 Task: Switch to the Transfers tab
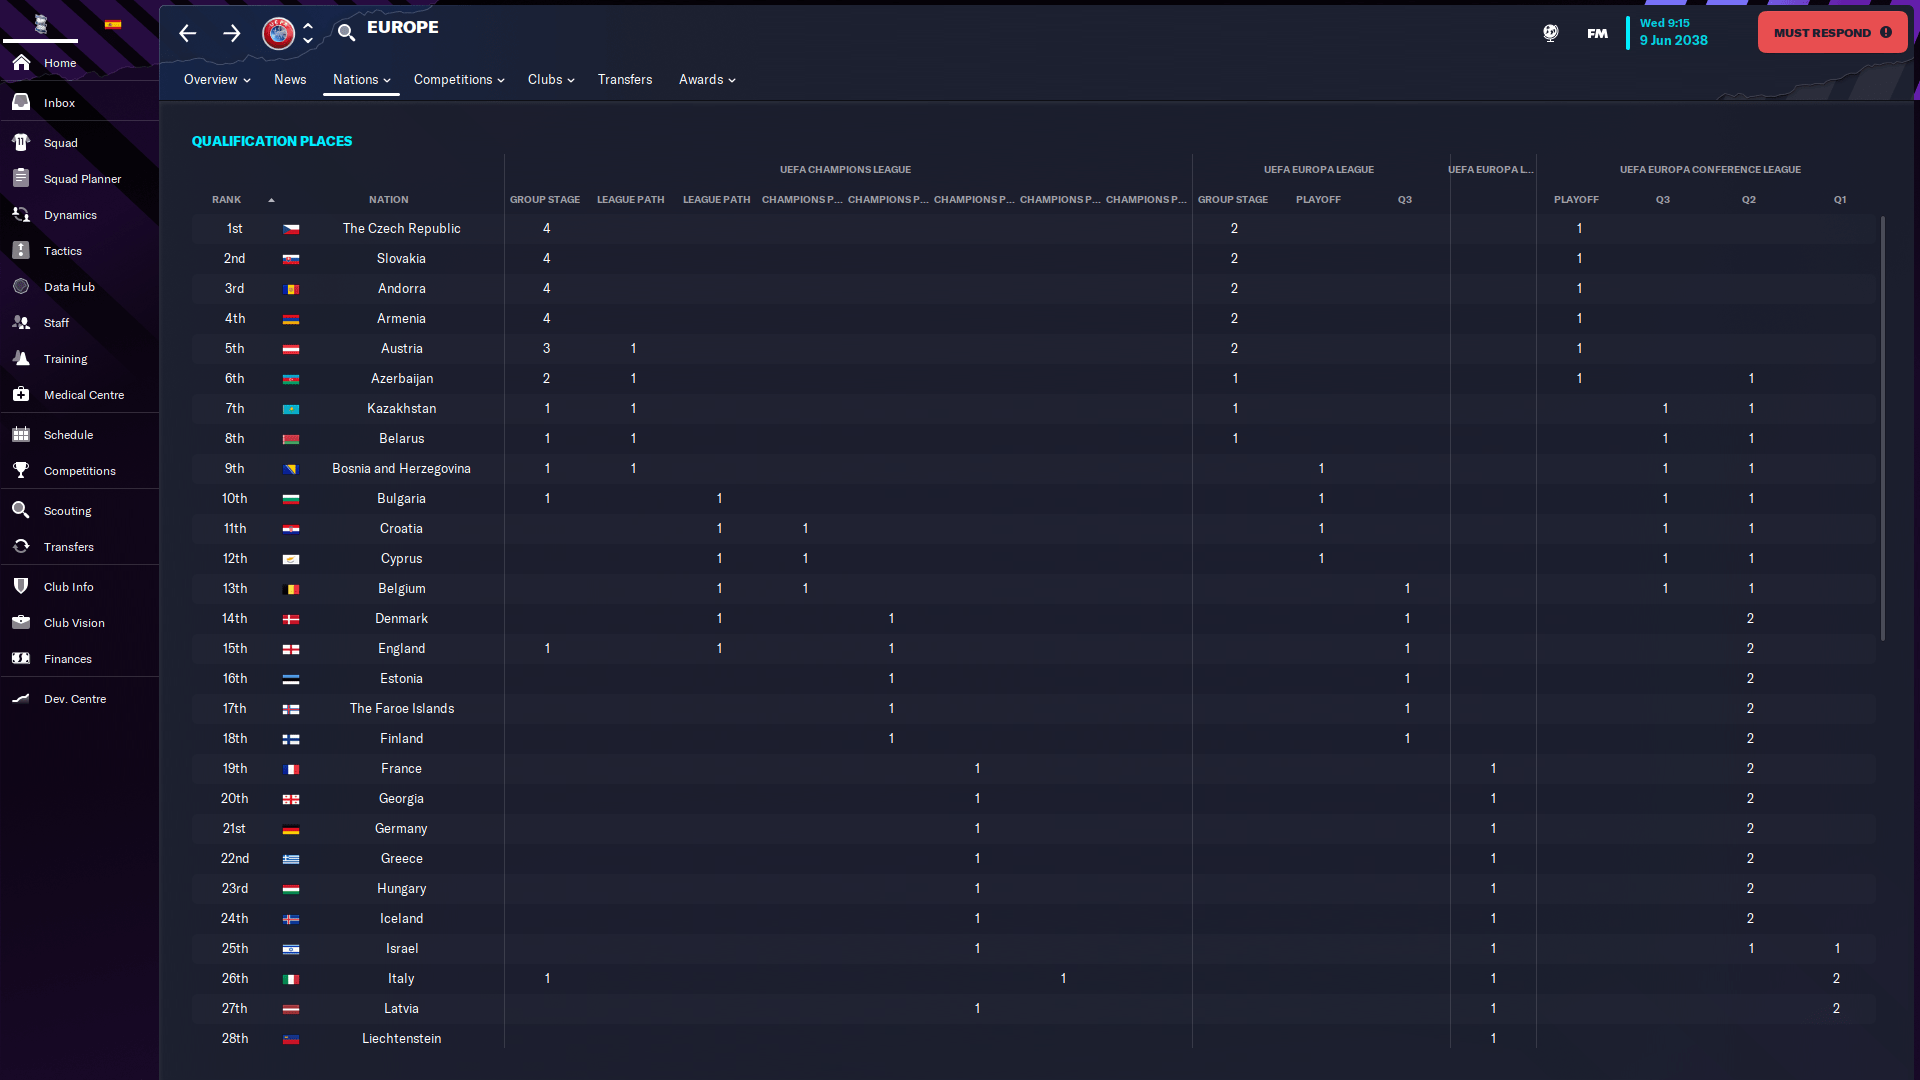click(x=624, y=80)
